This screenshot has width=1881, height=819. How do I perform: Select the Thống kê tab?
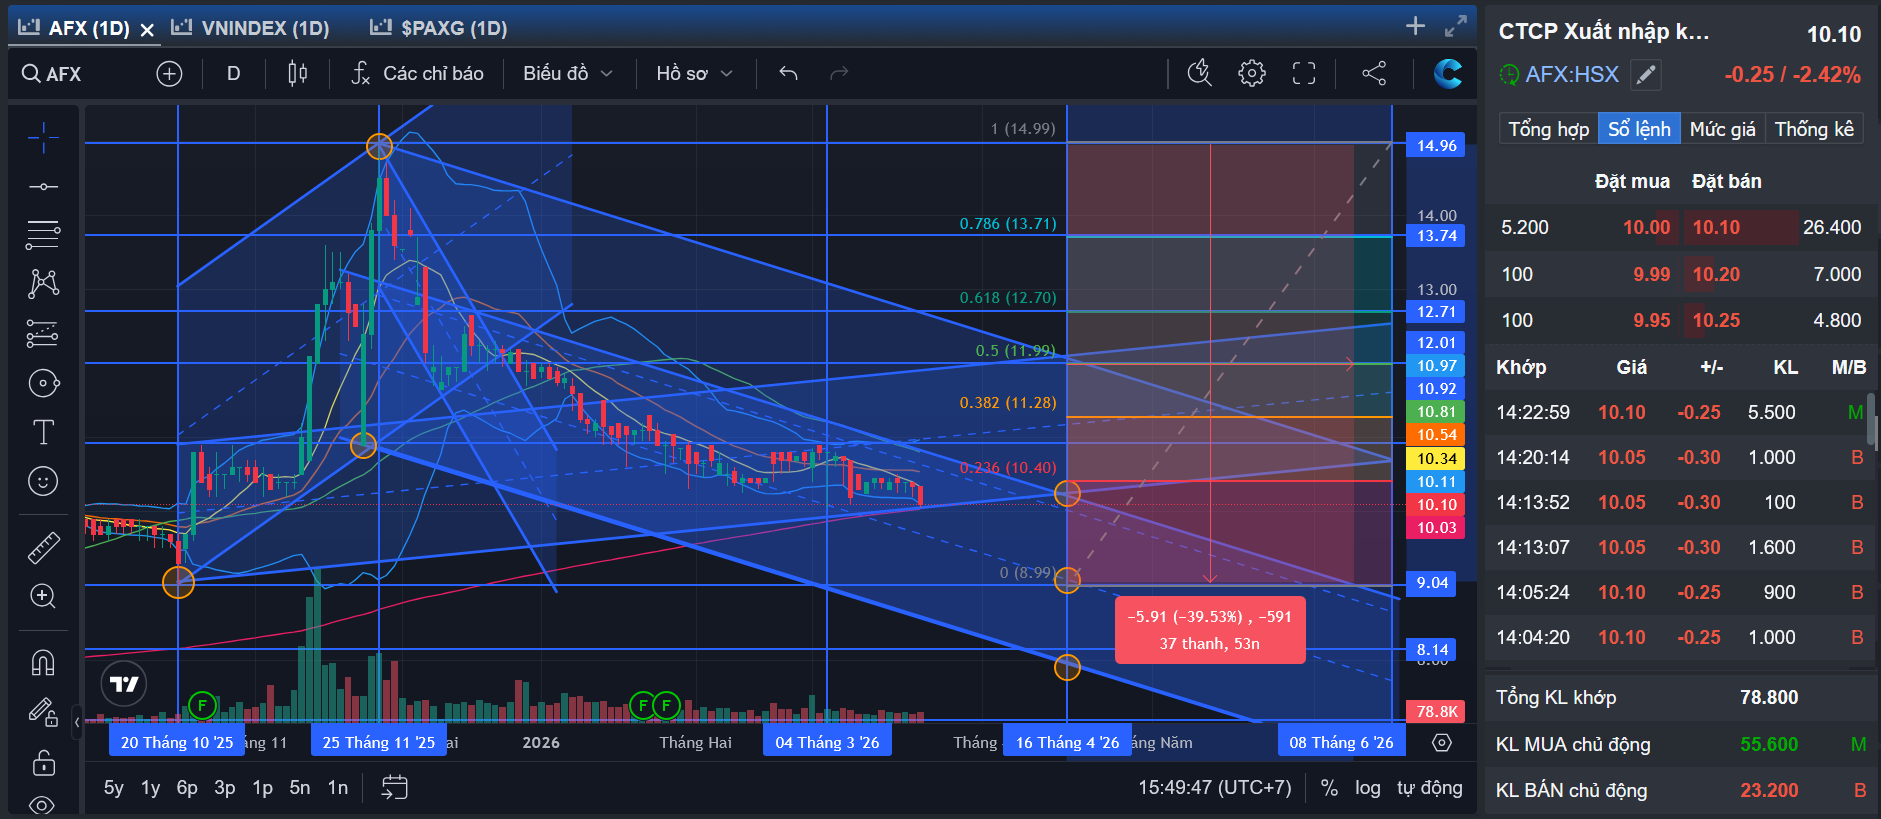click(x=1814, y=129)
